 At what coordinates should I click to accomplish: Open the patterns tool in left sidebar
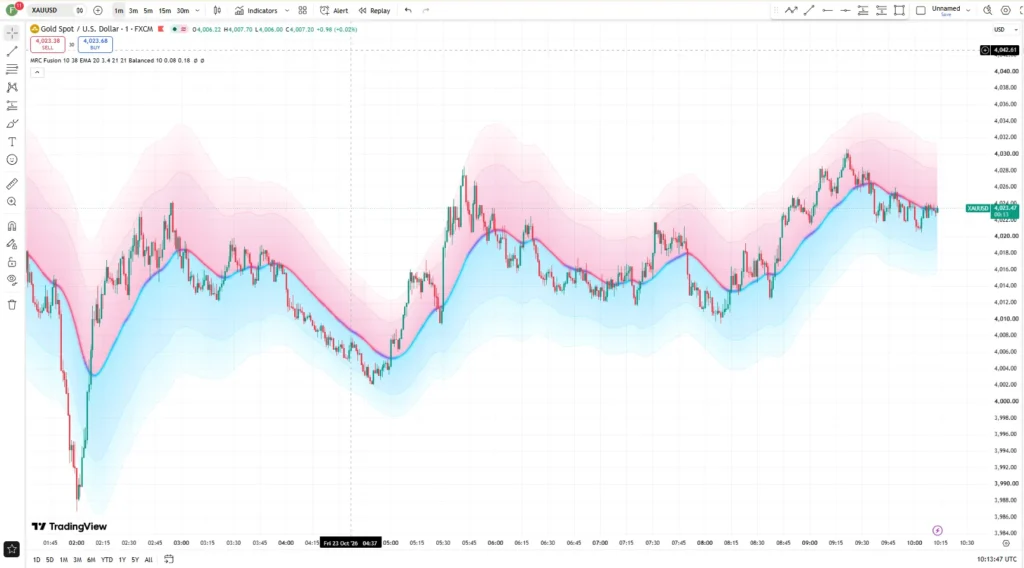click(x=12, y=87)
